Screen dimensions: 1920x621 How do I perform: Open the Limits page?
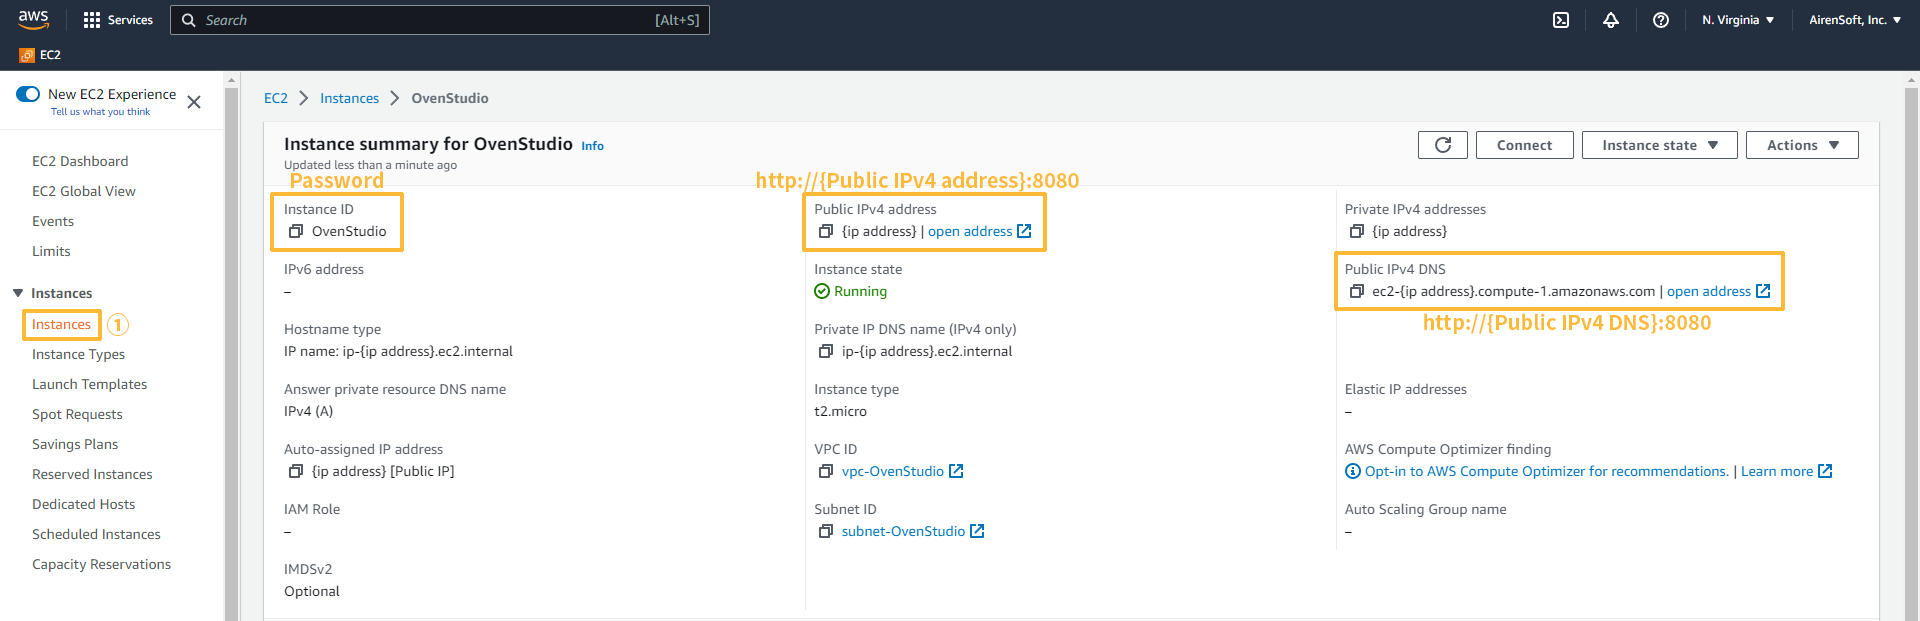(x=51, y=251)
